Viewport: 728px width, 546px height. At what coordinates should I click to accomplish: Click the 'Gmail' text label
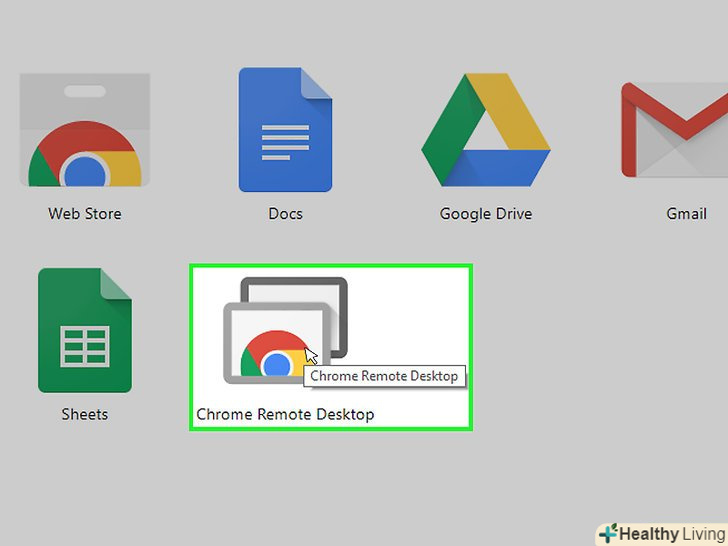[686, 214]
